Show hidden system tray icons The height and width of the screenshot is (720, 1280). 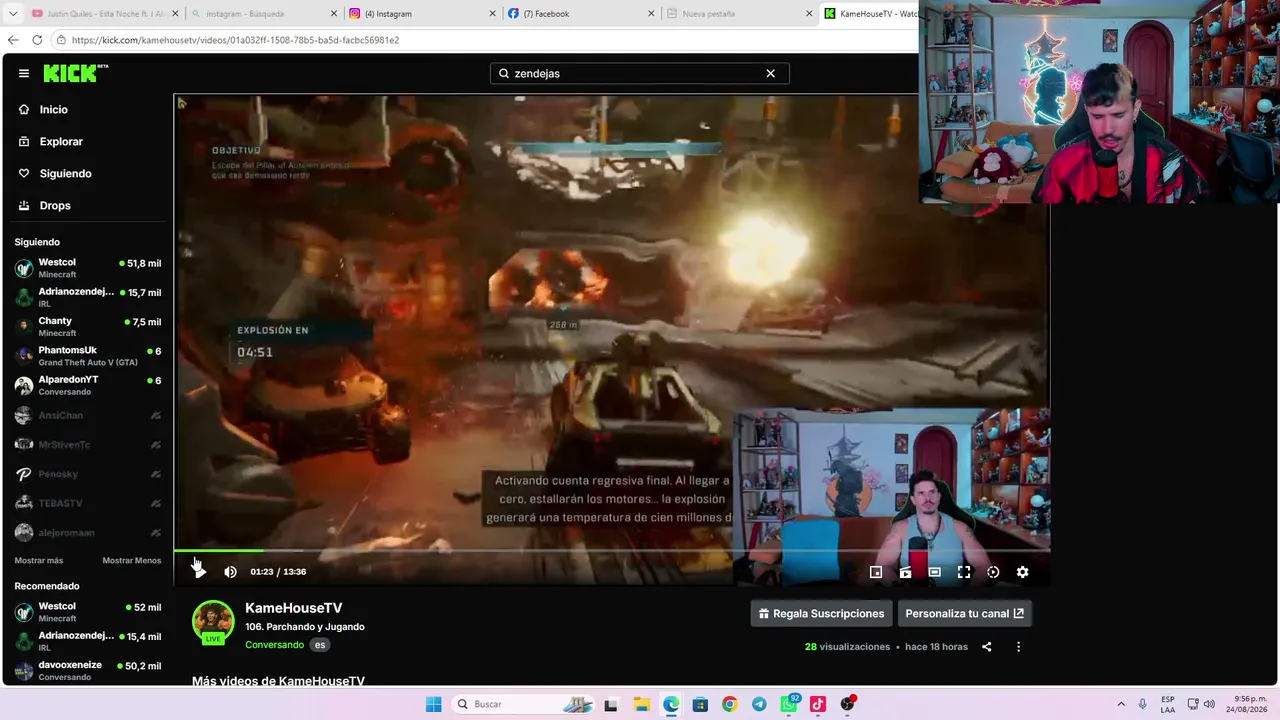pyautogui.click(x=1121, y=704)
